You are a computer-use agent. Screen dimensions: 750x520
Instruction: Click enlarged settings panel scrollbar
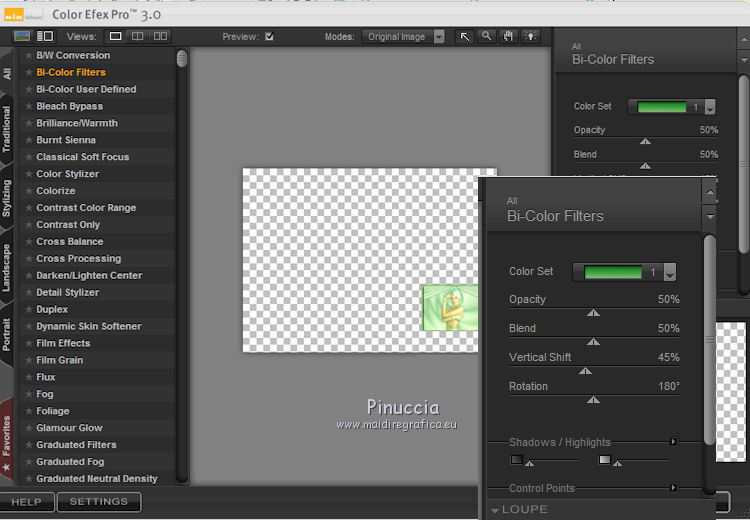710,340
